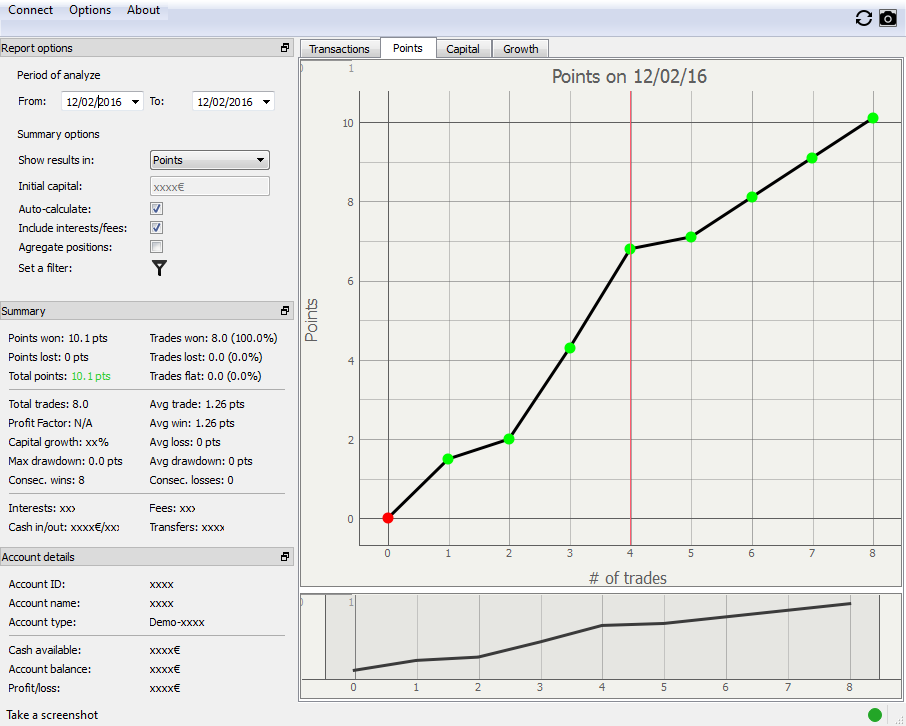Undock the Account details panel
This screenshot has height=726, width=906.
(x=285, y=557)
